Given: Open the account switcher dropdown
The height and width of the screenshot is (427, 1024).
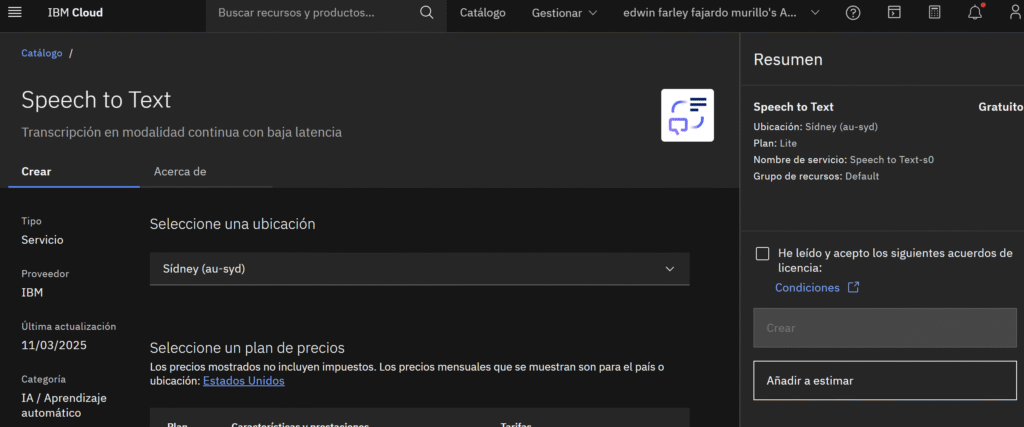Looking at the screenshot, I should (720, 13).
